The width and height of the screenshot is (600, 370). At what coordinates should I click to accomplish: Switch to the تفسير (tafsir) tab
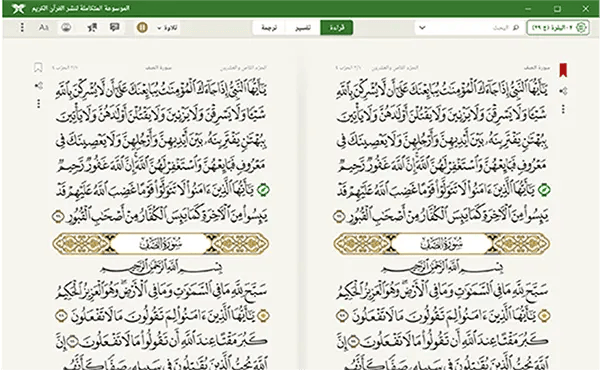pos(303,28)
